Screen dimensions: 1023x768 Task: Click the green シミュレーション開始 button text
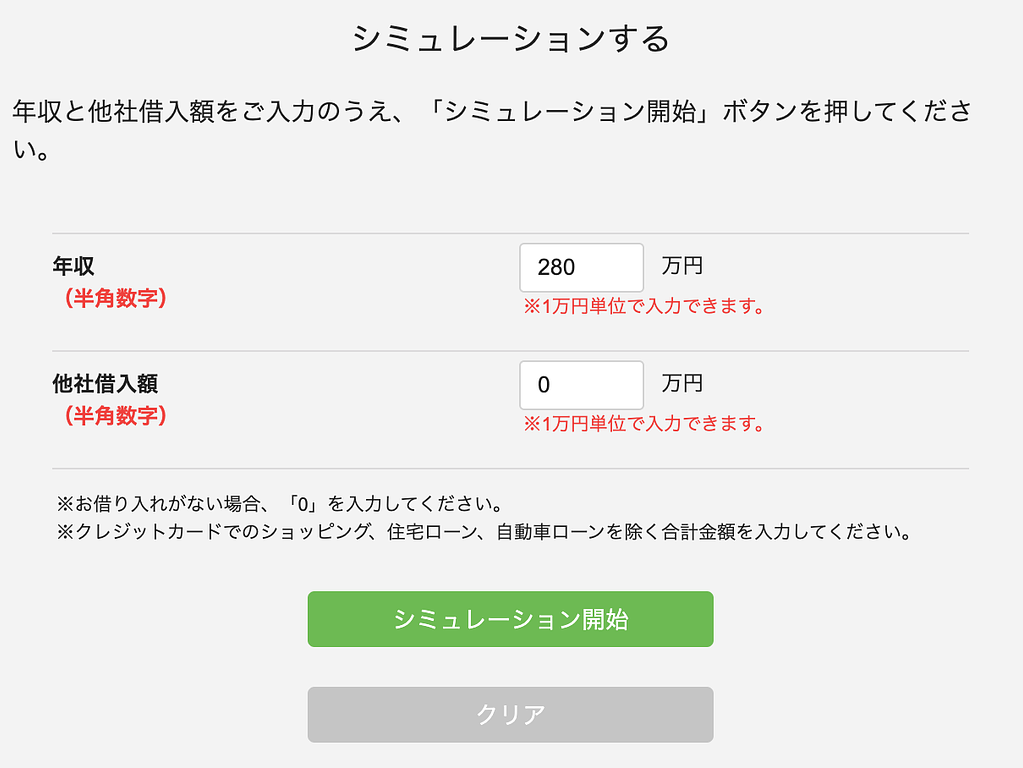[x=510, y=619]
